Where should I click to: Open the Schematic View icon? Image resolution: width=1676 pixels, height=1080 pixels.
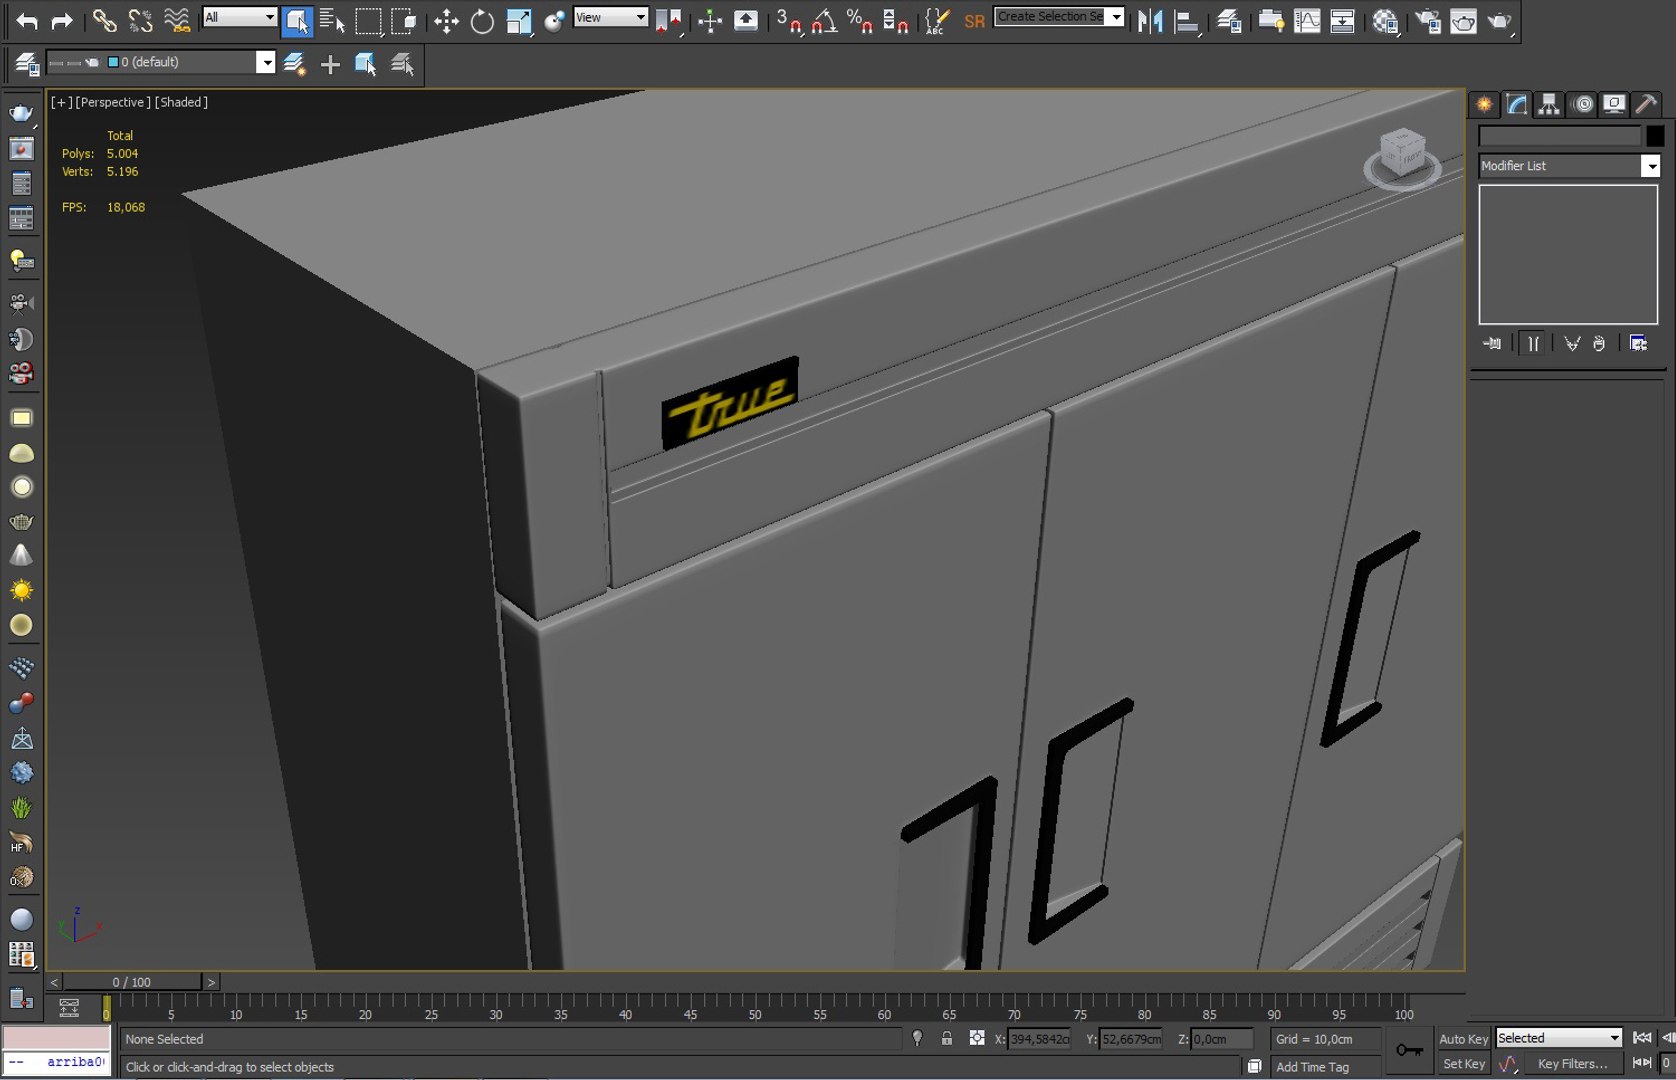1343,21
